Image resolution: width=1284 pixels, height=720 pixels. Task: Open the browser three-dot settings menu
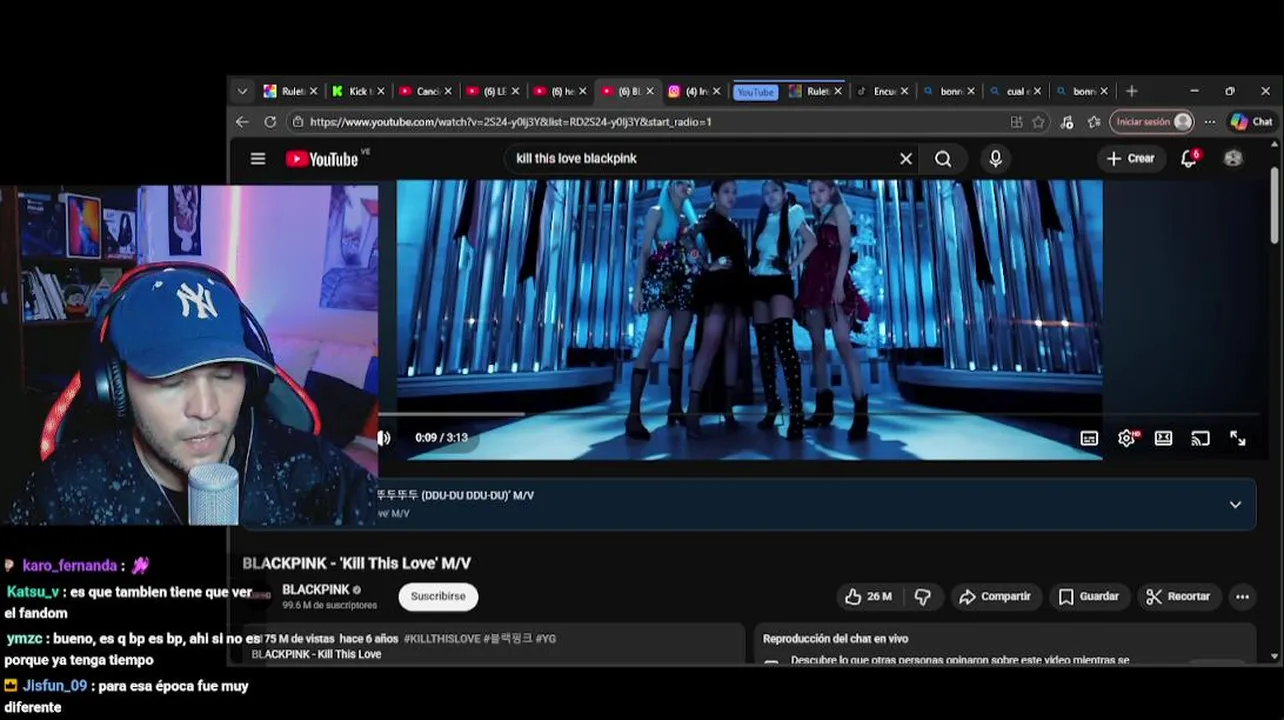point(1210,122)
